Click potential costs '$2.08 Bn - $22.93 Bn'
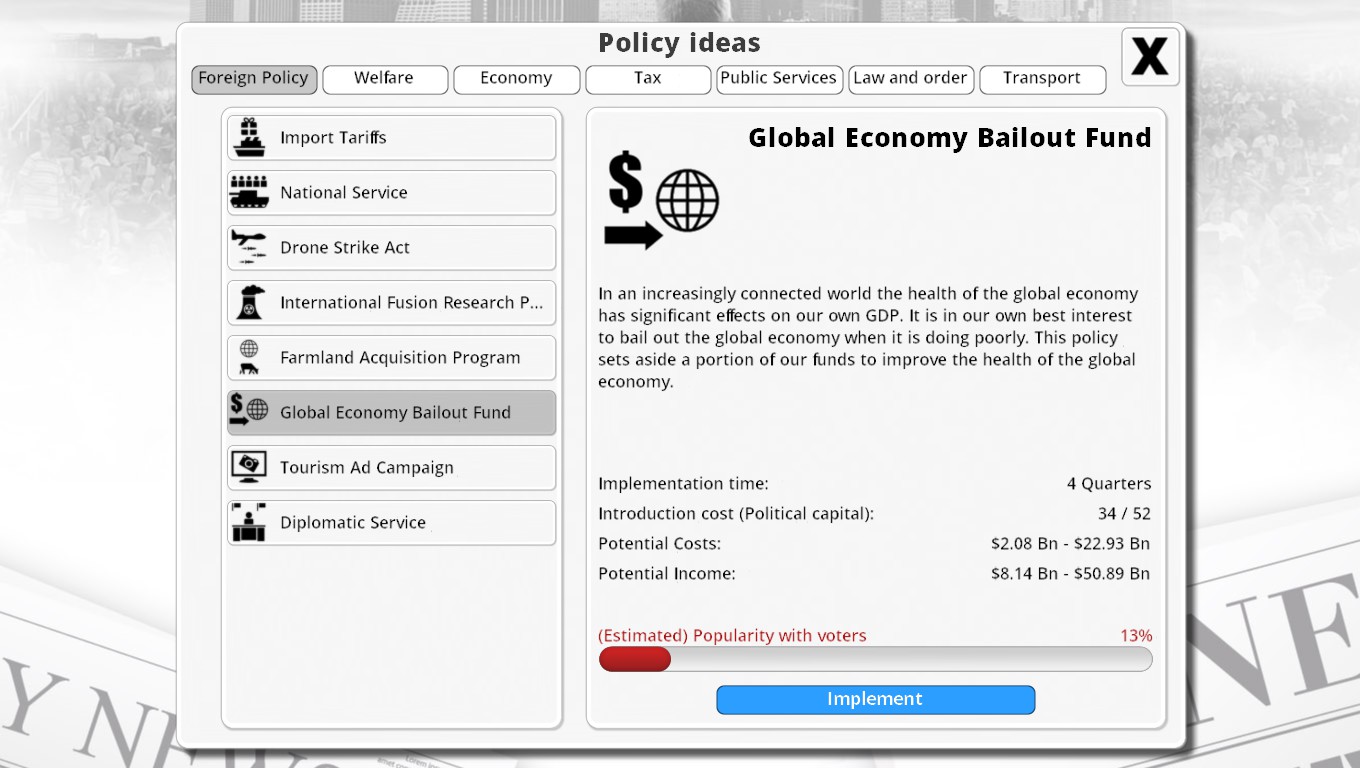Viewport: 1360px width, 768px height. pos(1070,544)
